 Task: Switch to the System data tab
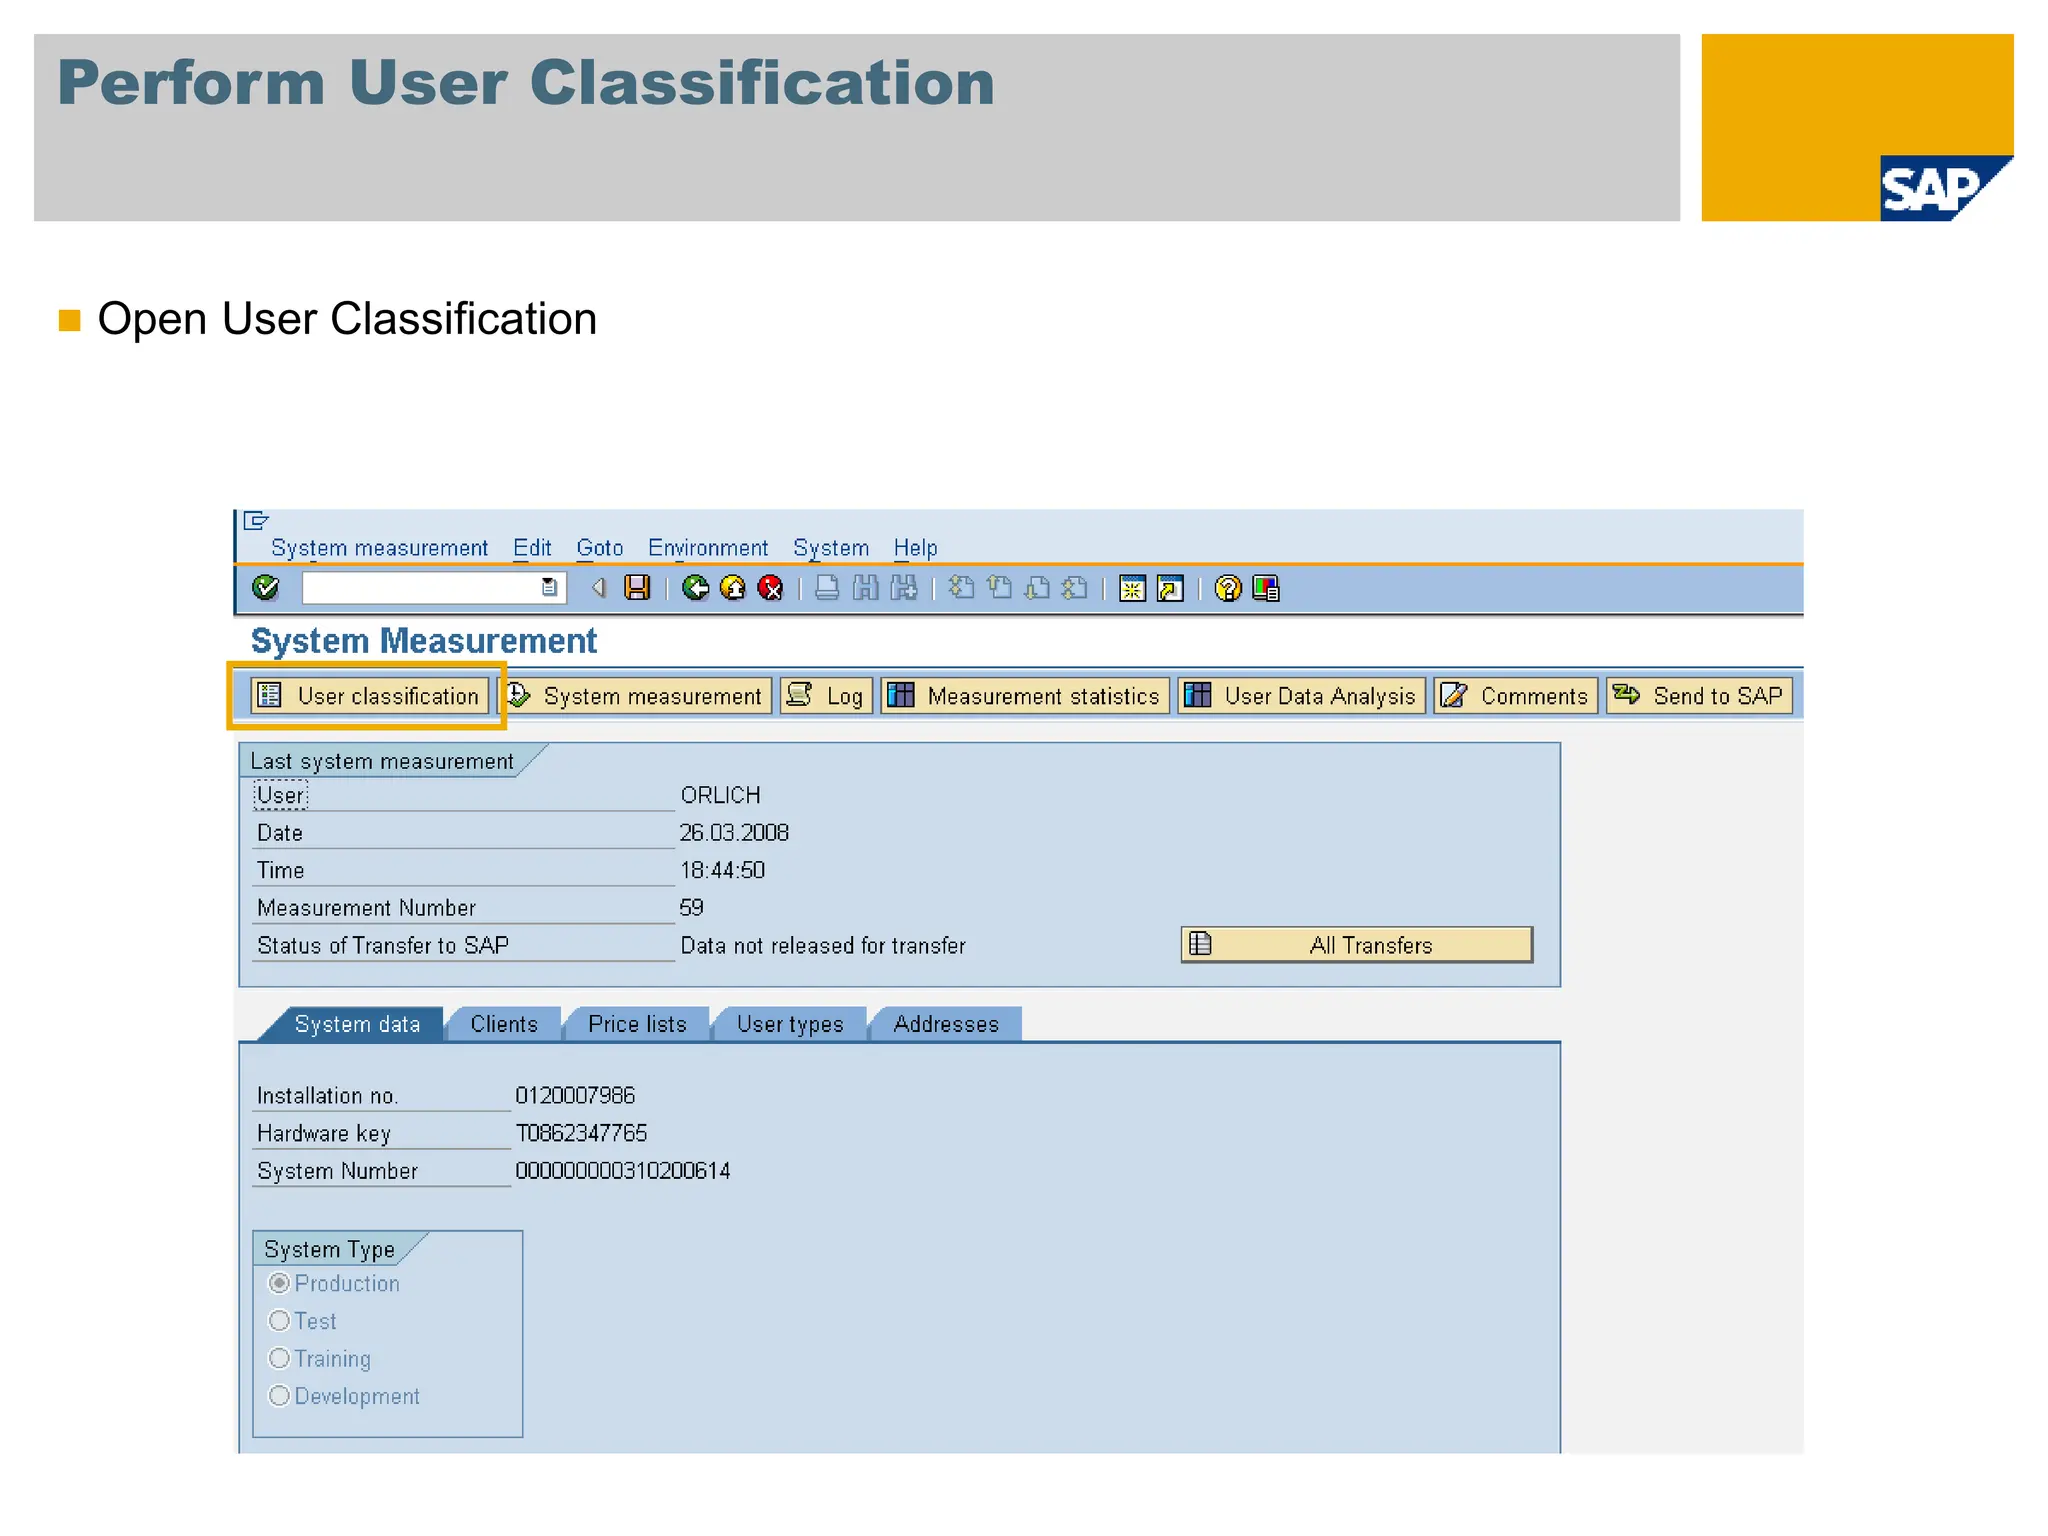click(357, 1024)
